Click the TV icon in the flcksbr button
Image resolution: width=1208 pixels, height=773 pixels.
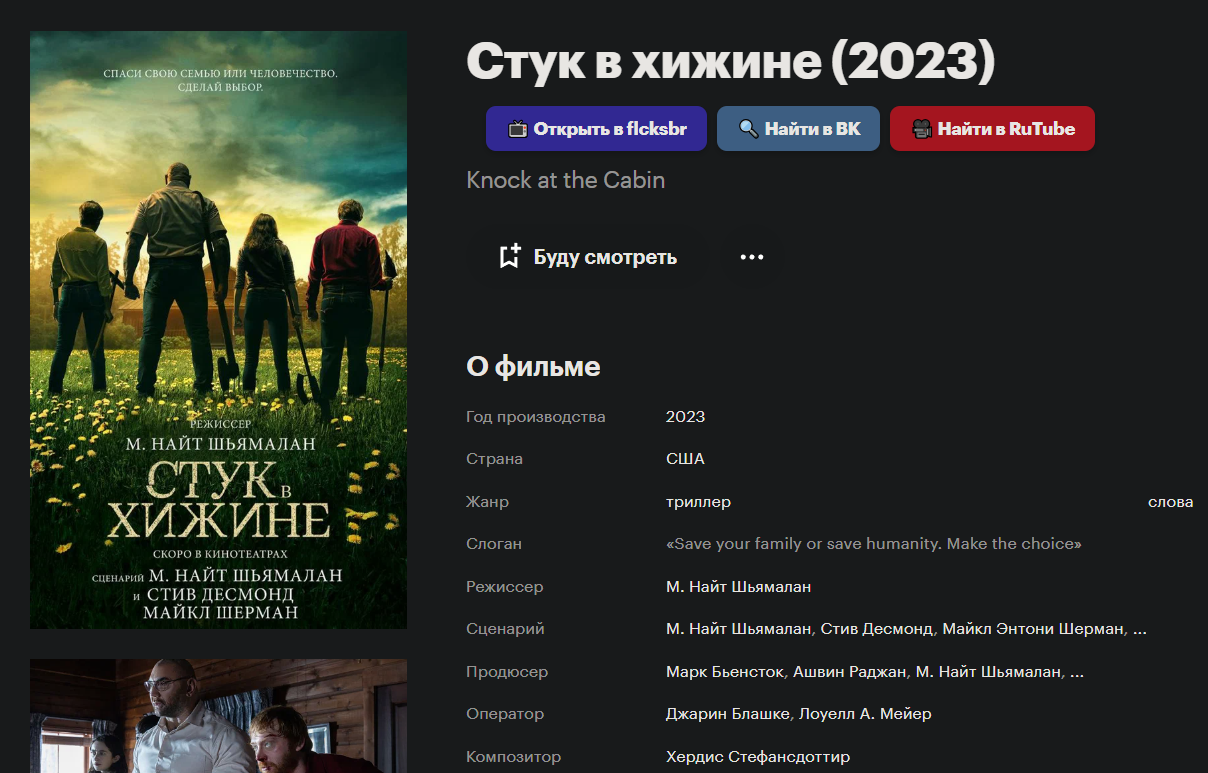pyautogui.click(x=517, y=129)
